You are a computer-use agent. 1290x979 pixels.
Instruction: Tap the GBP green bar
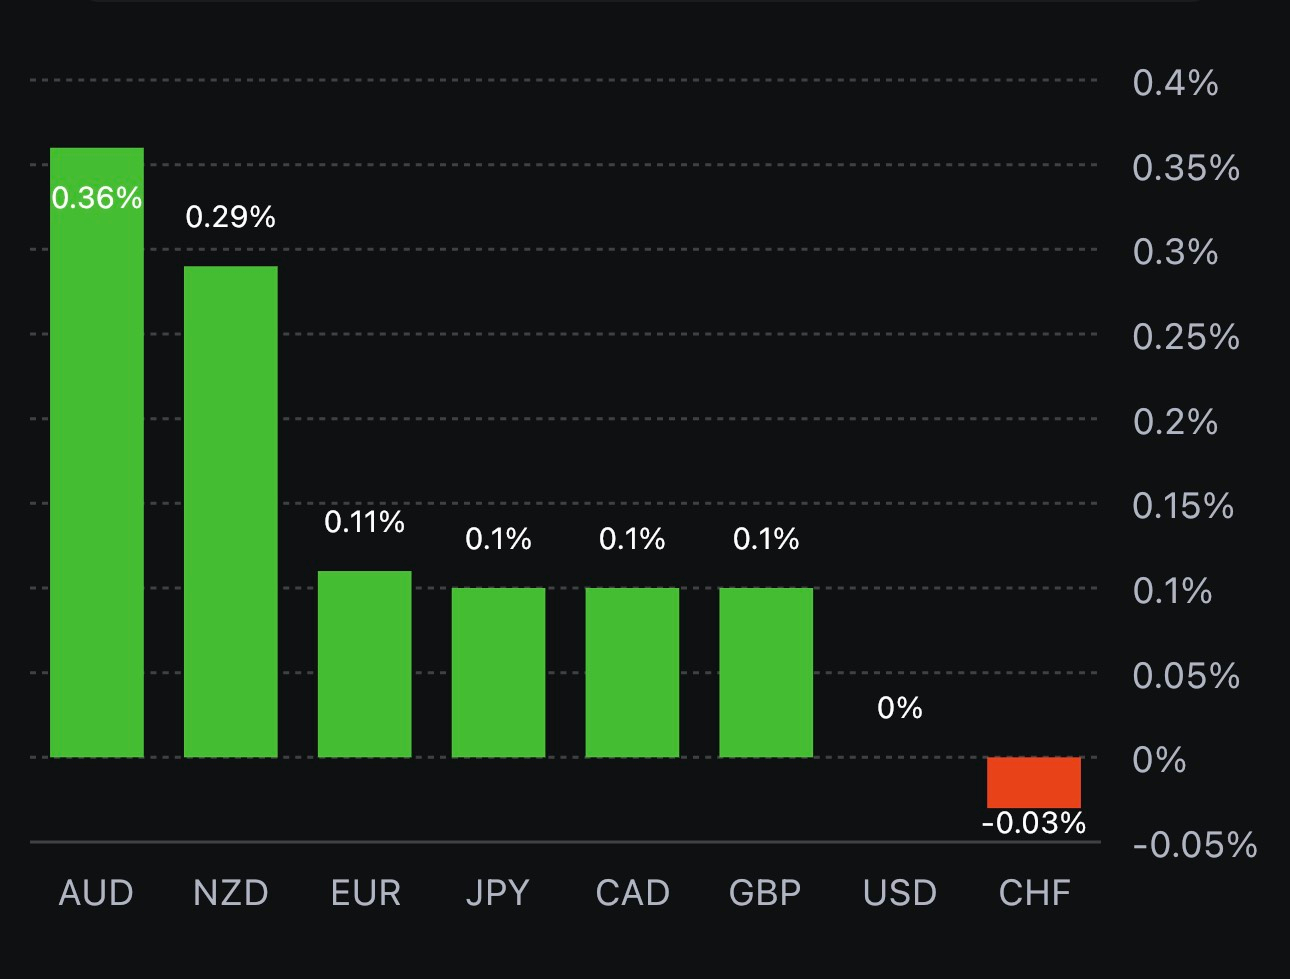click(766, 672)
